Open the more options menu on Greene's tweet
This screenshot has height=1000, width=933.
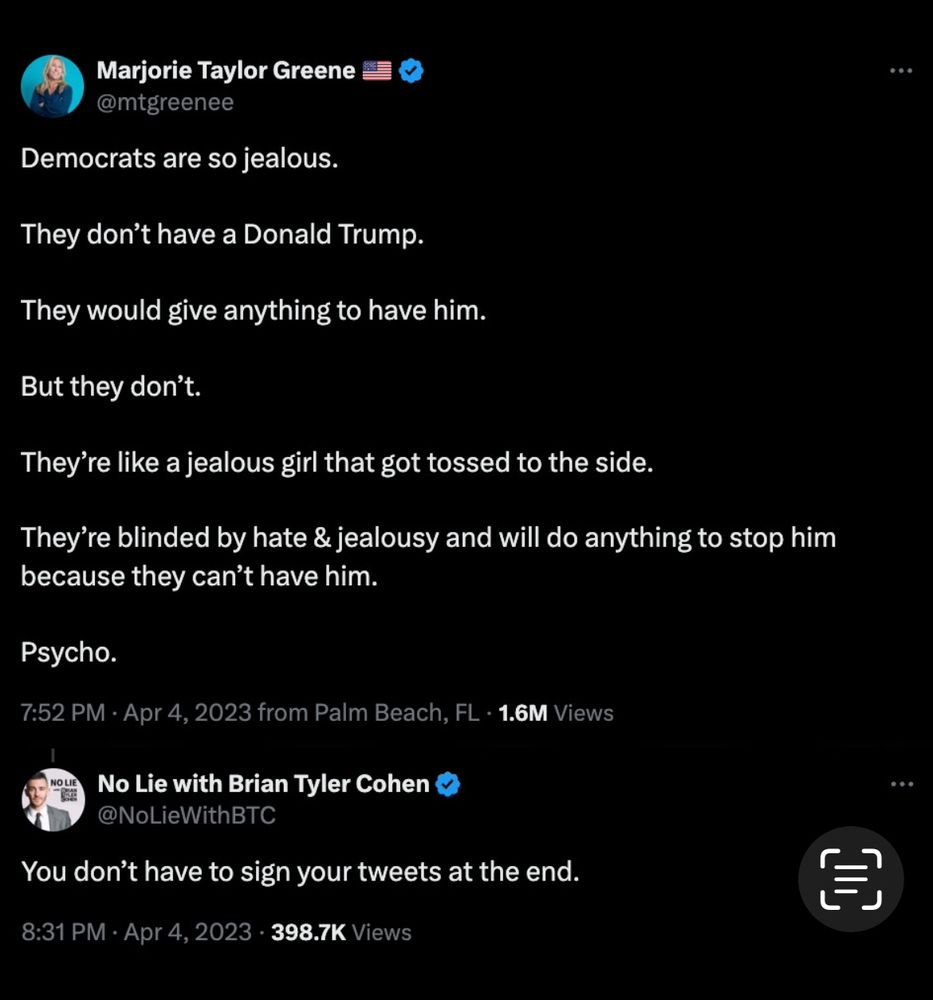pyautogui.click(x=900, y=71)
